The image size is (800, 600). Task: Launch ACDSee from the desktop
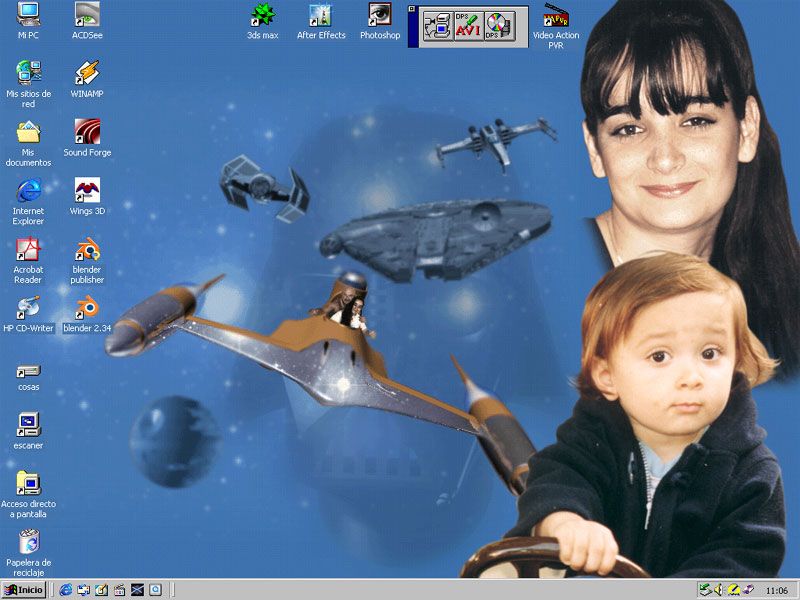point(87,20)
